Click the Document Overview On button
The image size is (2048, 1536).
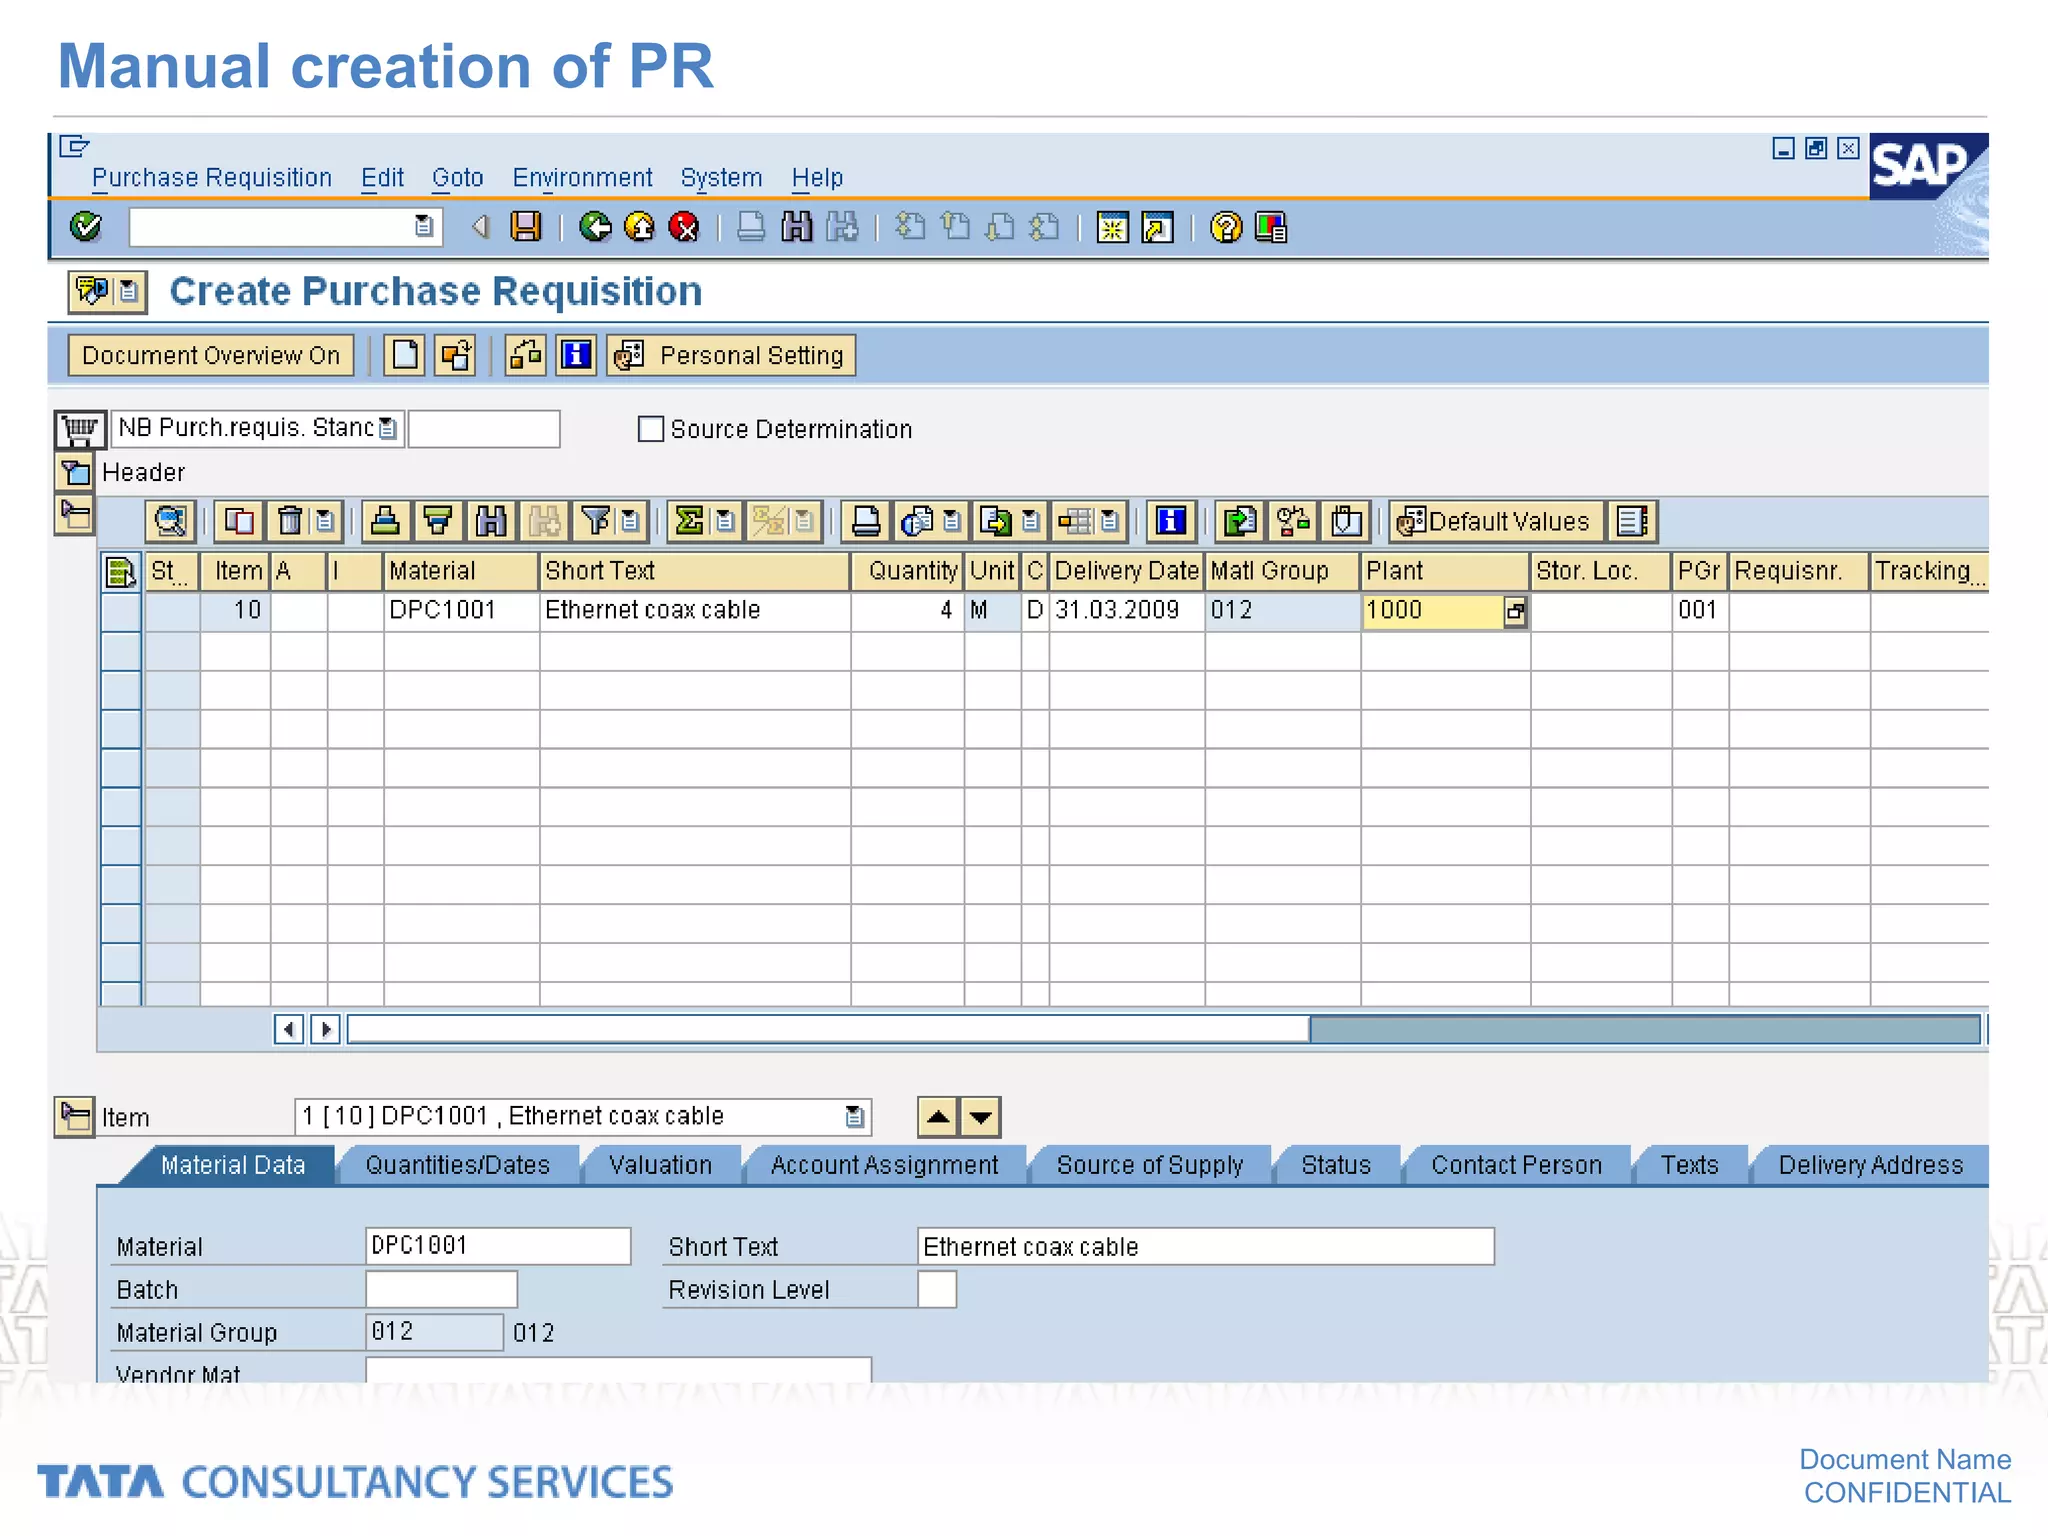pyautogui.click(x=211, y=355)
